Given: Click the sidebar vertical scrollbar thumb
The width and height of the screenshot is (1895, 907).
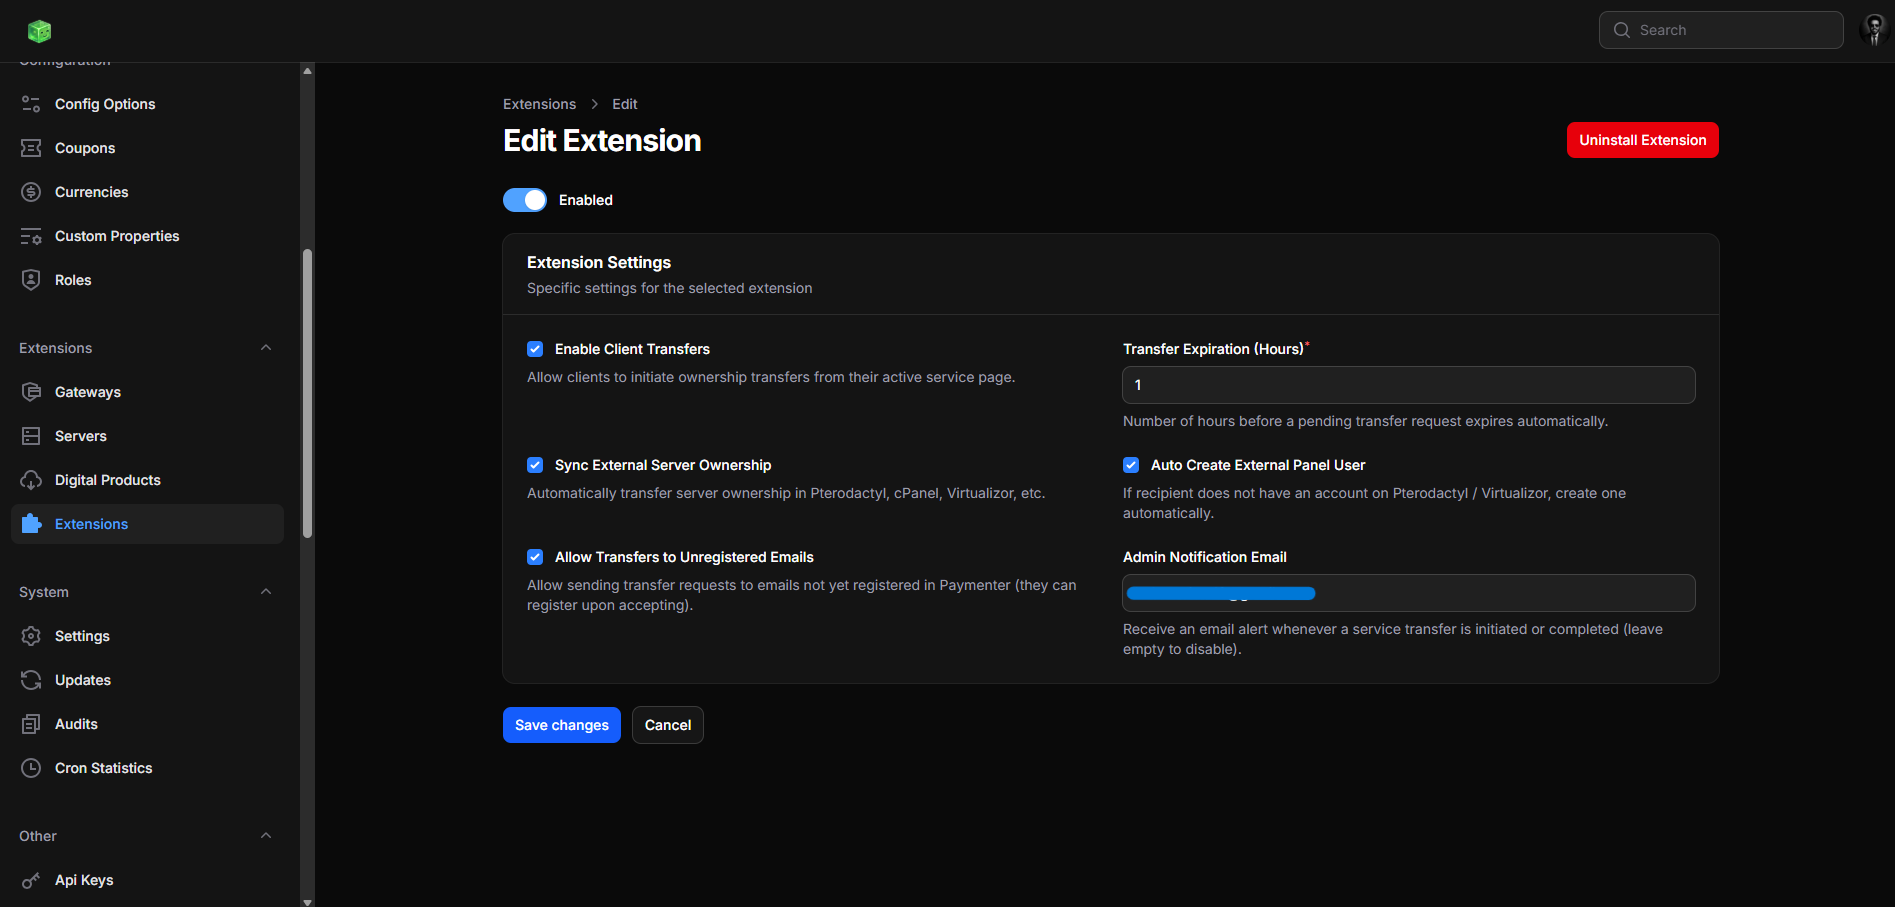Looking at the screenshot, I should coord(308,393).
